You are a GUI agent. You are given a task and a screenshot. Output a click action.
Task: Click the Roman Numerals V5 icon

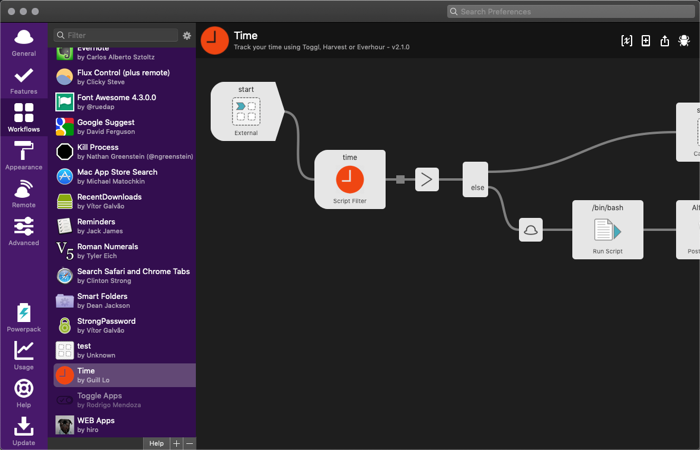tap(65, 251)
